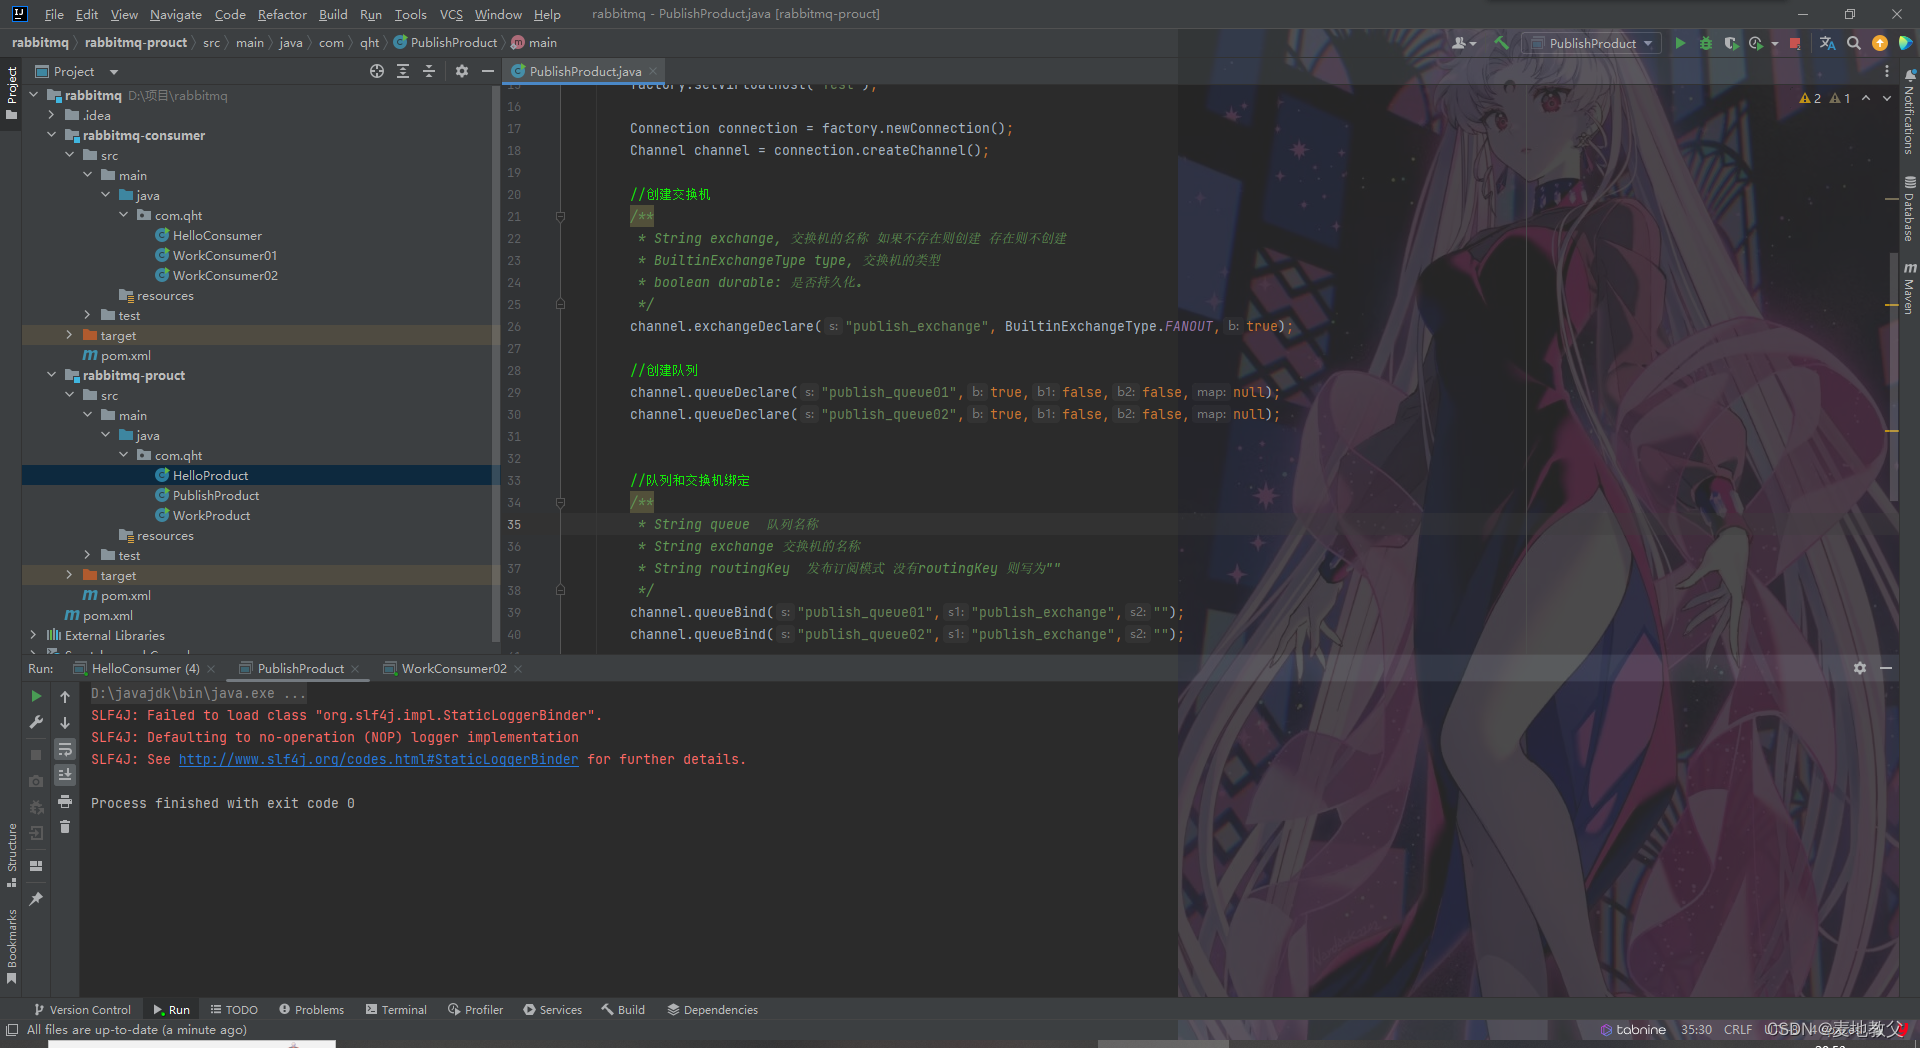Click the line 35:30 position indicator
This screenshot has height=1048, width=1920.
[1696, 1029]
